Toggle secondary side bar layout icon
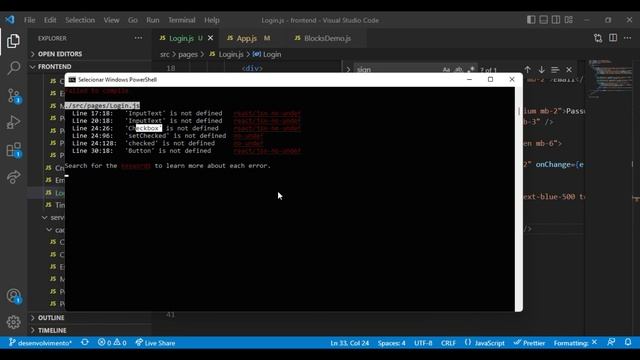The image size is (640, 360). pyautogui.click(x=556, y=20)
